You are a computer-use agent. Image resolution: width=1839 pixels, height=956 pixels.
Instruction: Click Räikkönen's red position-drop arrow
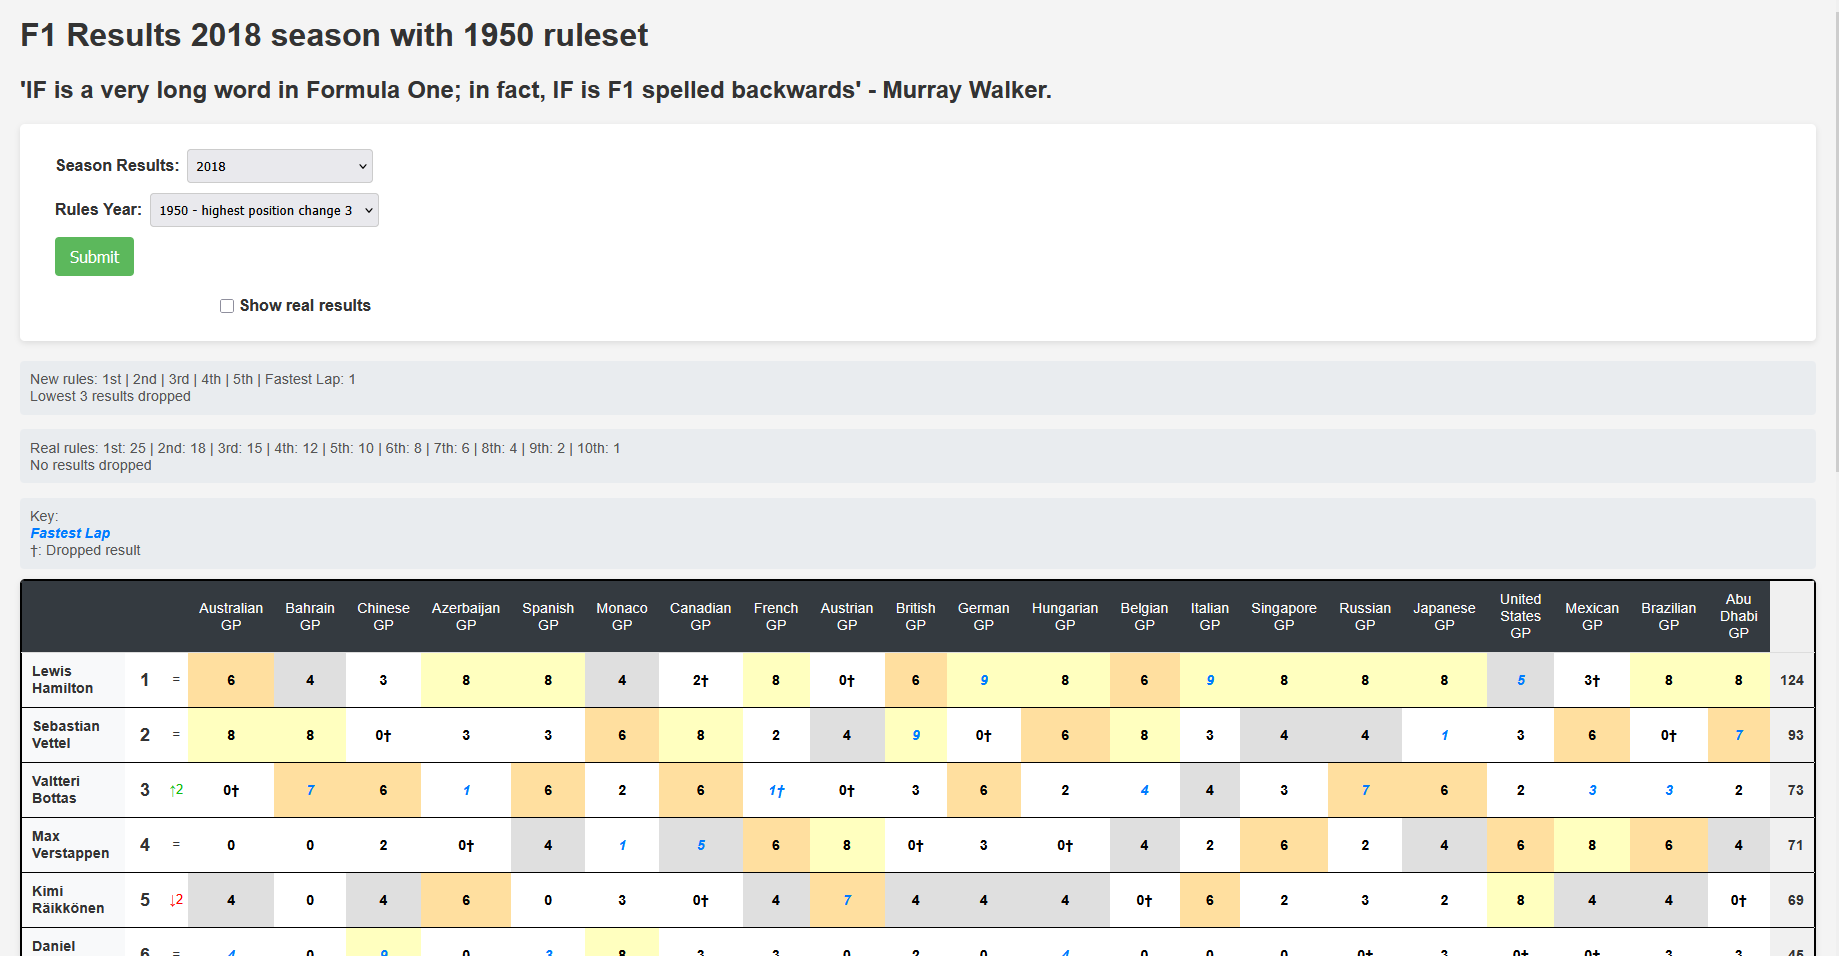(176, 900)
